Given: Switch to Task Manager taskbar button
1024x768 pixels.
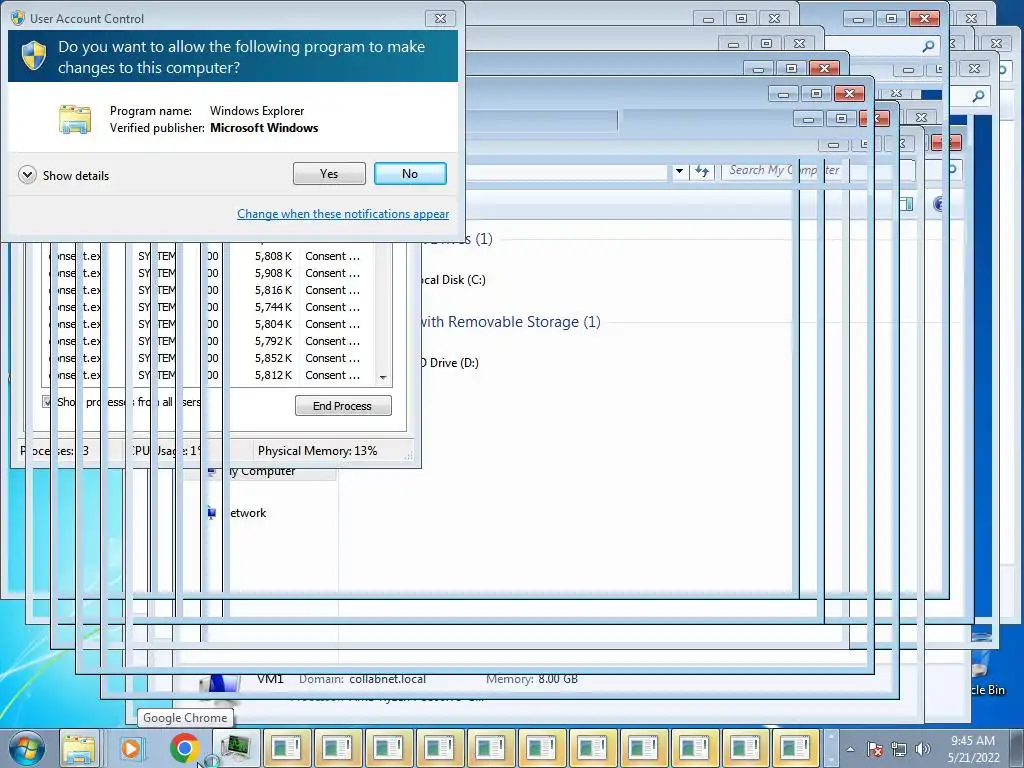Looking at the screenshot, I should [236, 748].
